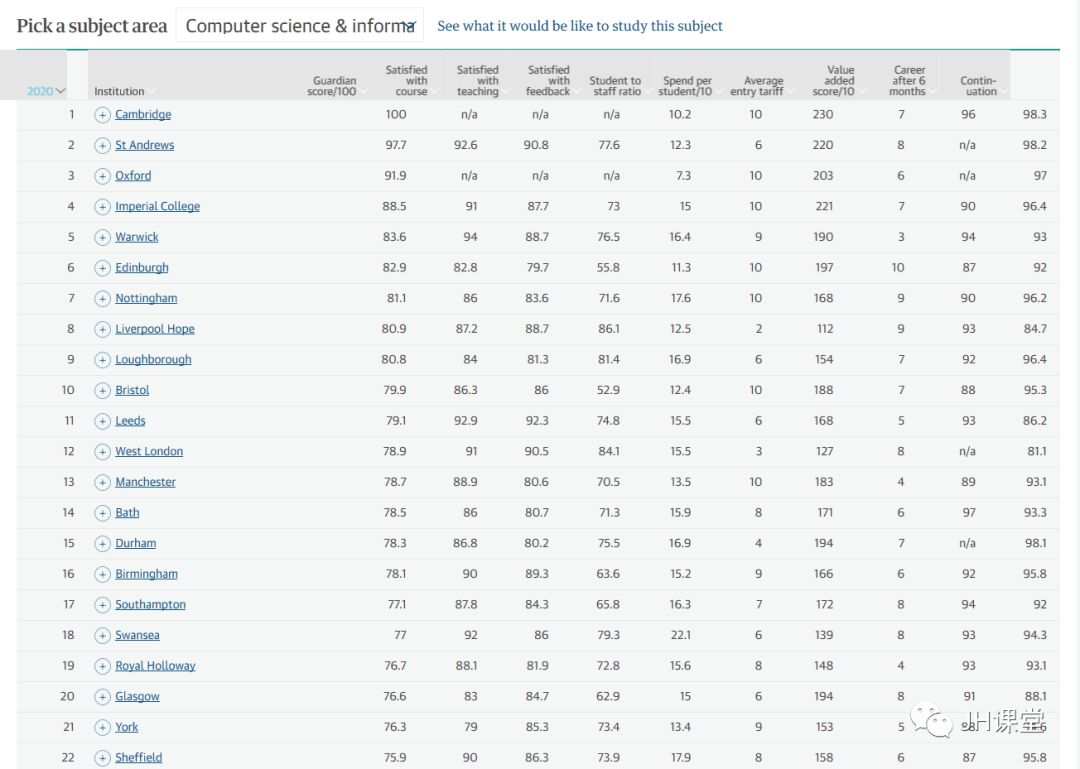Expand the Cambridge row plus icon
This screenshot has height=769, width=1080.
[x=102, y=115]
